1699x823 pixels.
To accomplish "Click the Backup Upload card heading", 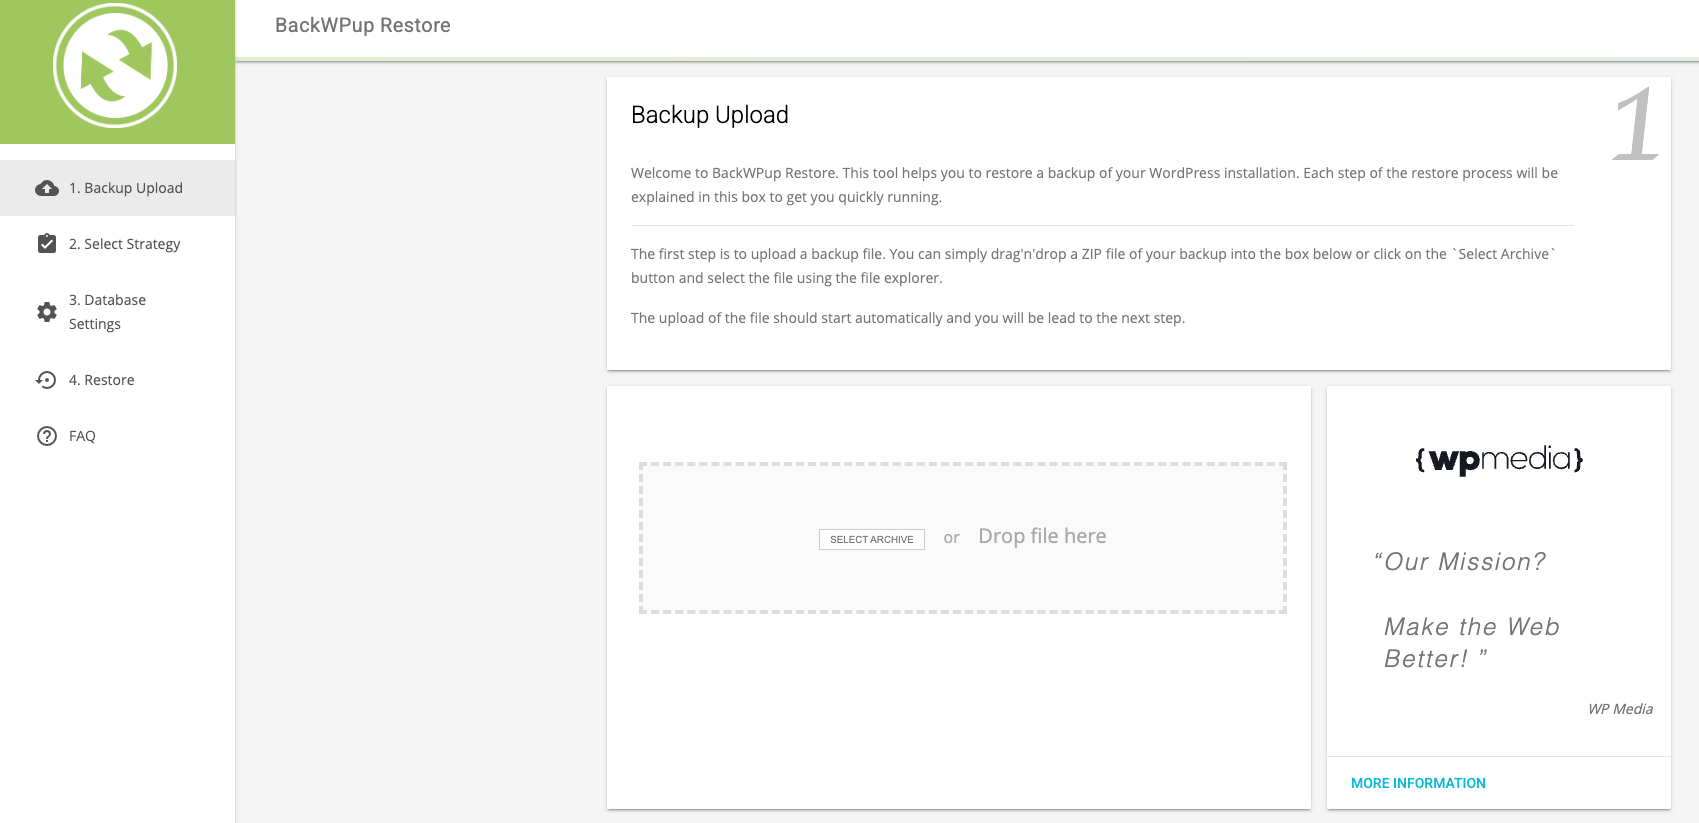I will tap(710, 115).
